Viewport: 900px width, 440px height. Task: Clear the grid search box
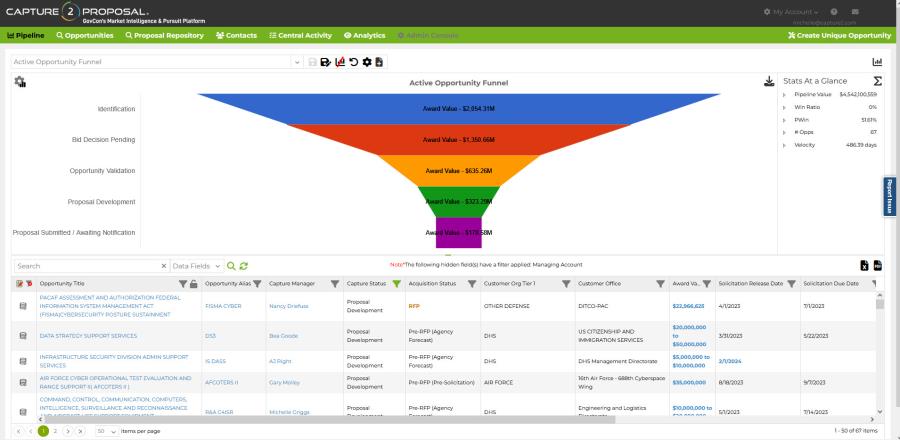(x=164, y=266)
